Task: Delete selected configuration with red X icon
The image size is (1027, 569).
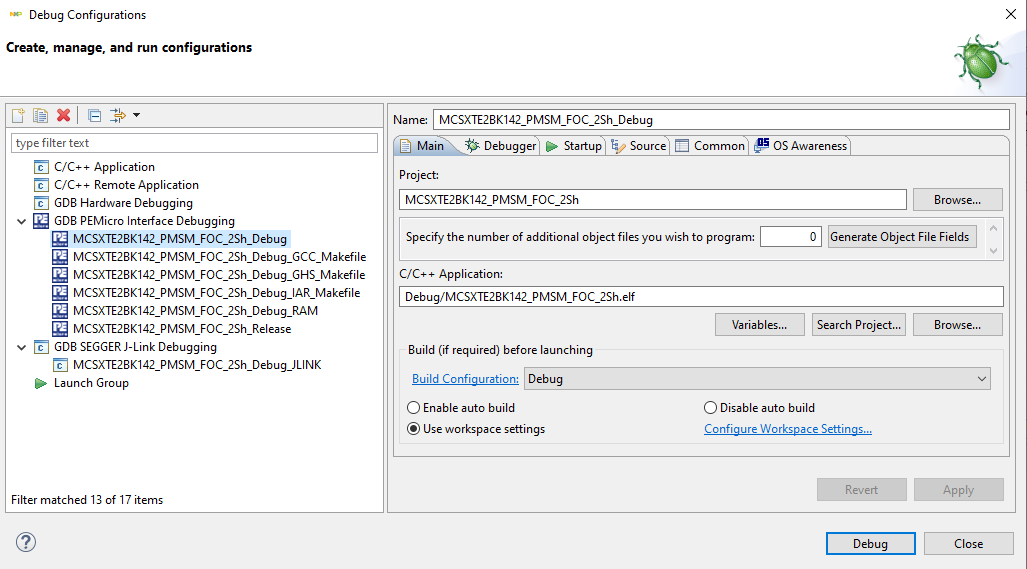Action: 63,116
